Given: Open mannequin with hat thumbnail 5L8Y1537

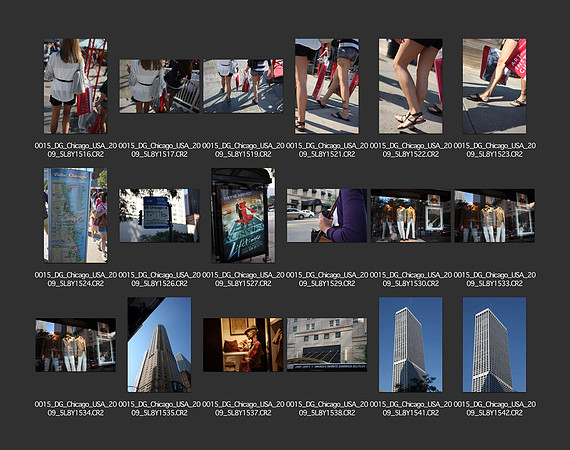Looking at the screenshot, I should [243, 345].
